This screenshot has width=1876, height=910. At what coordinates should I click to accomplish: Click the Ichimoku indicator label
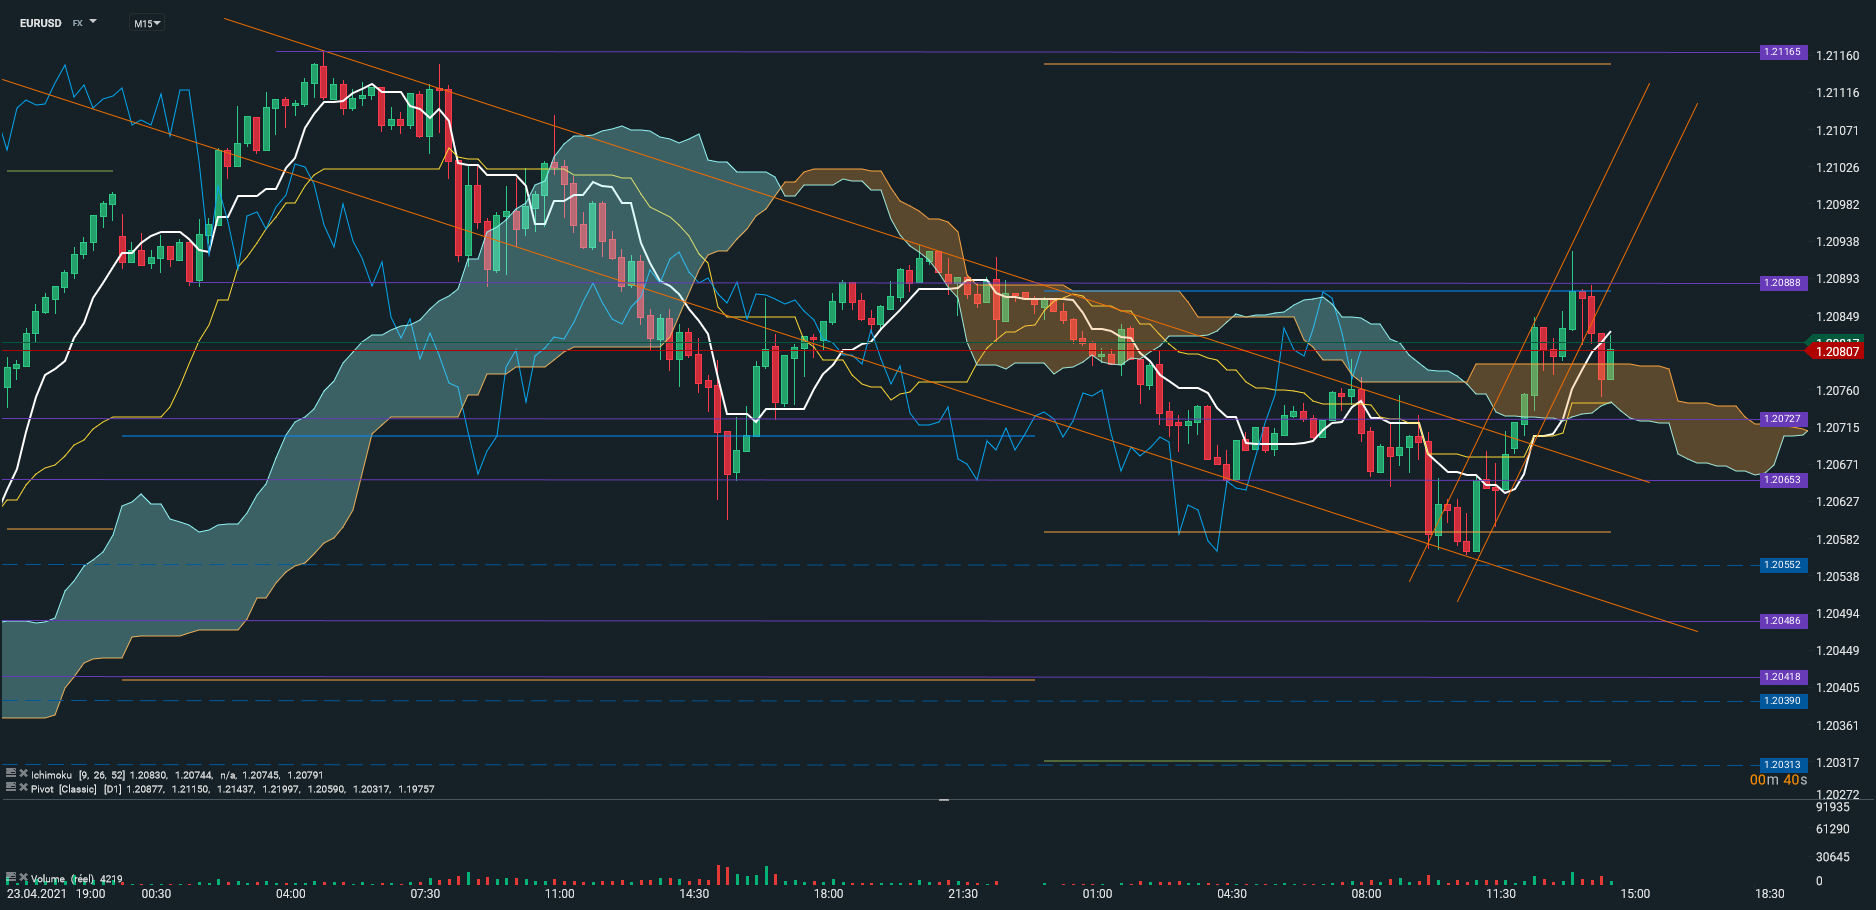(x=52, y=775)
